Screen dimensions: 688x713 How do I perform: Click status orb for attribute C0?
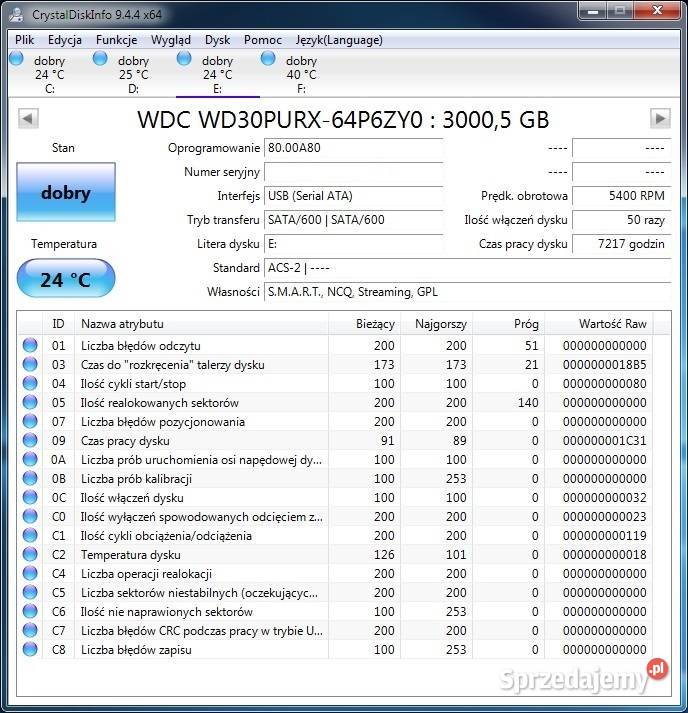tap(30, 517)
